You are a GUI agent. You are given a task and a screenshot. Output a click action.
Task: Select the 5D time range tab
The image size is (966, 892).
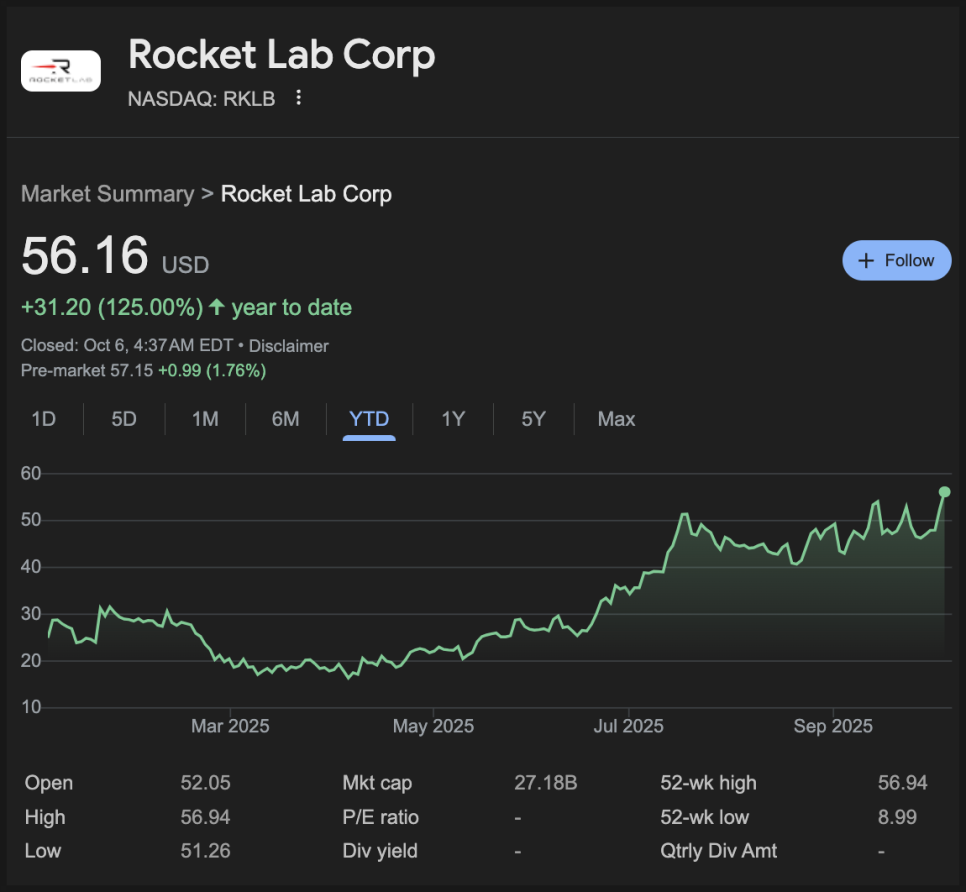[124, 419]
